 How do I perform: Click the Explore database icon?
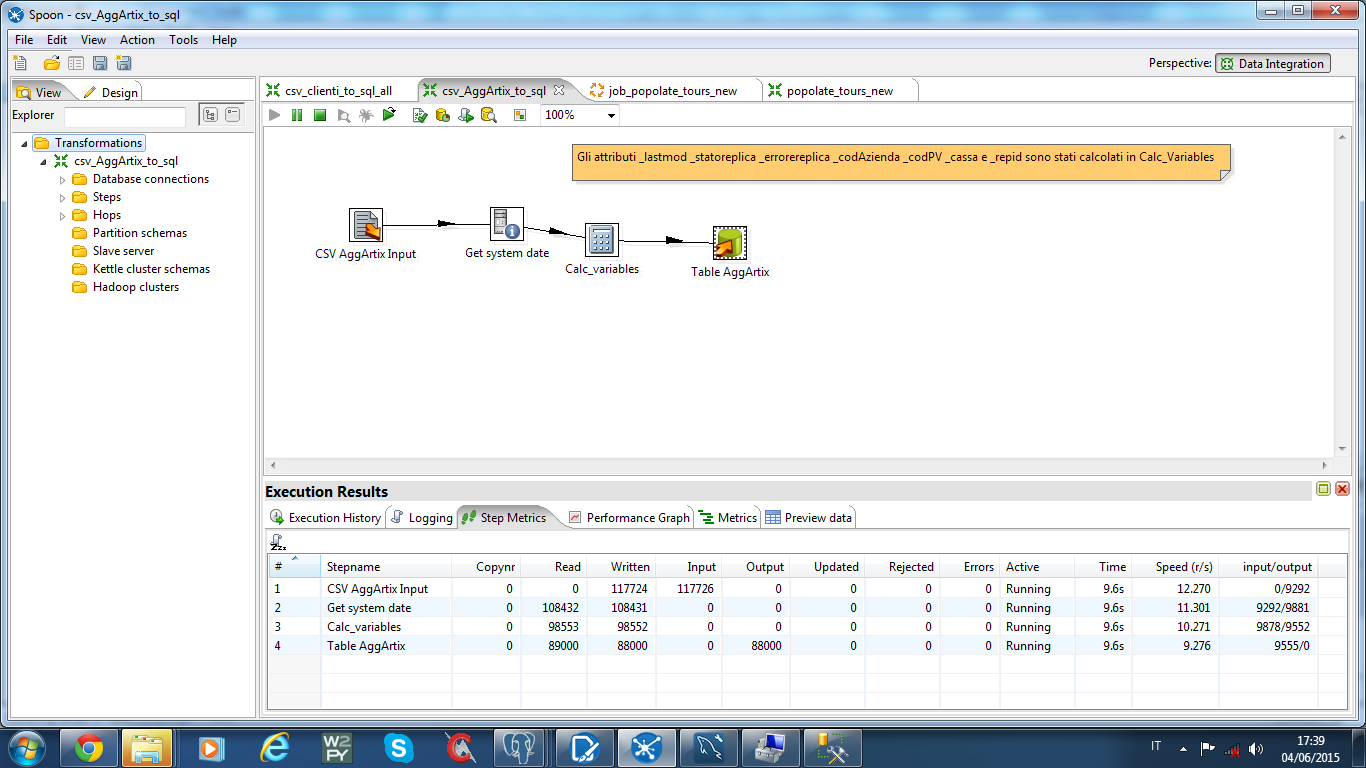tap(488, 115)
